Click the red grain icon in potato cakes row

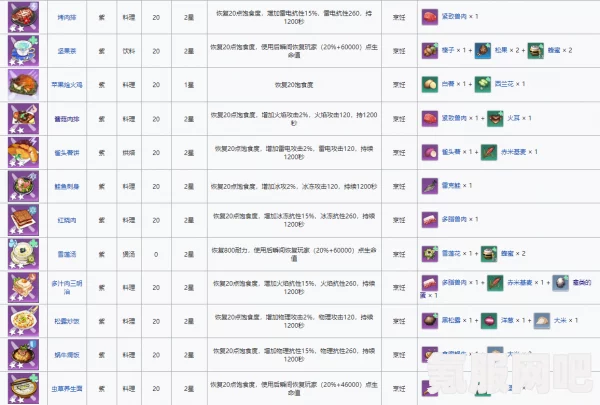[x=489, y=152]
